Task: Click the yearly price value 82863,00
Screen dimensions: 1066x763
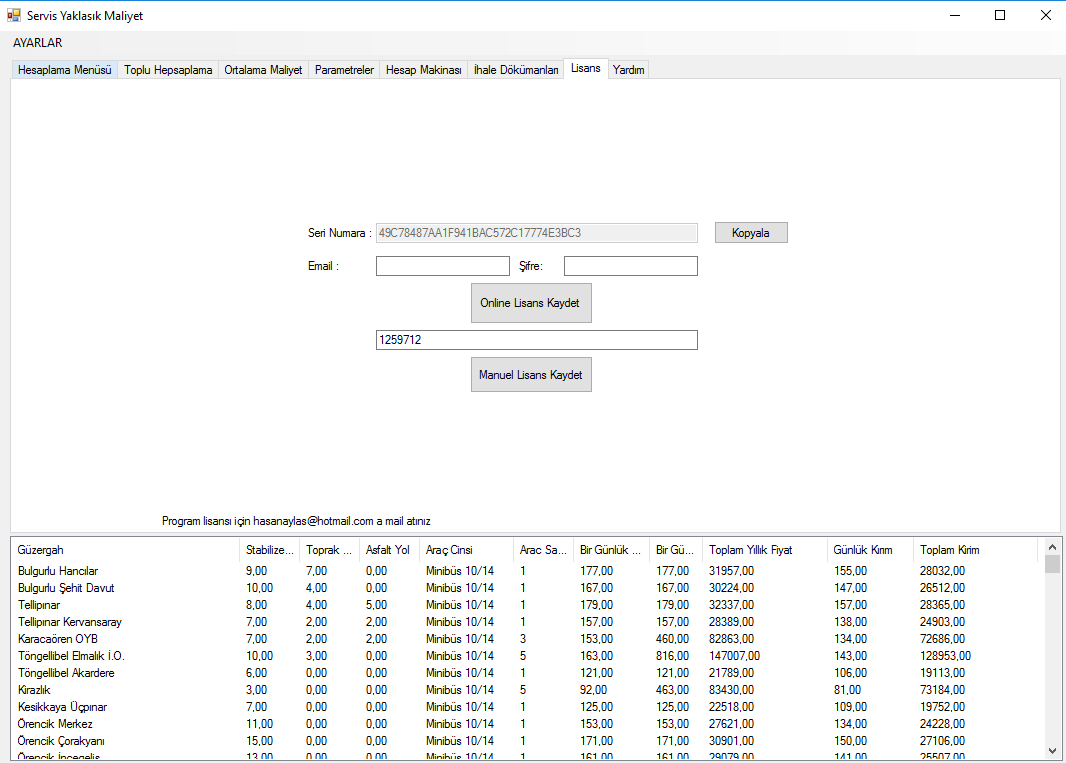Action: click(x=732, y=639)
